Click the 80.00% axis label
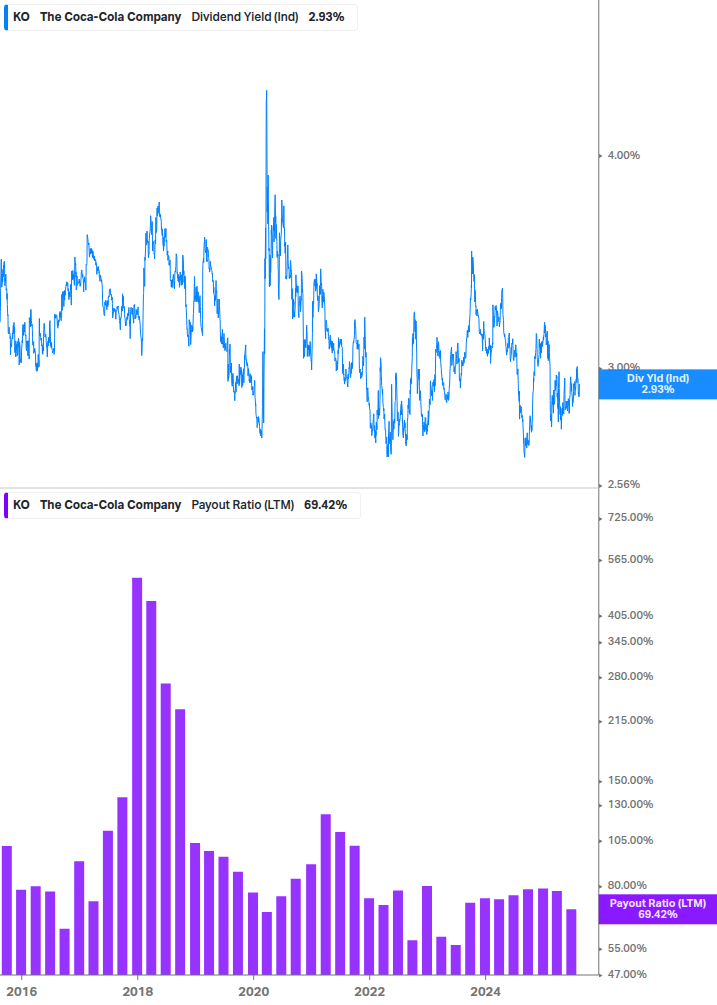717x1005 pixels. click(627, 885)
